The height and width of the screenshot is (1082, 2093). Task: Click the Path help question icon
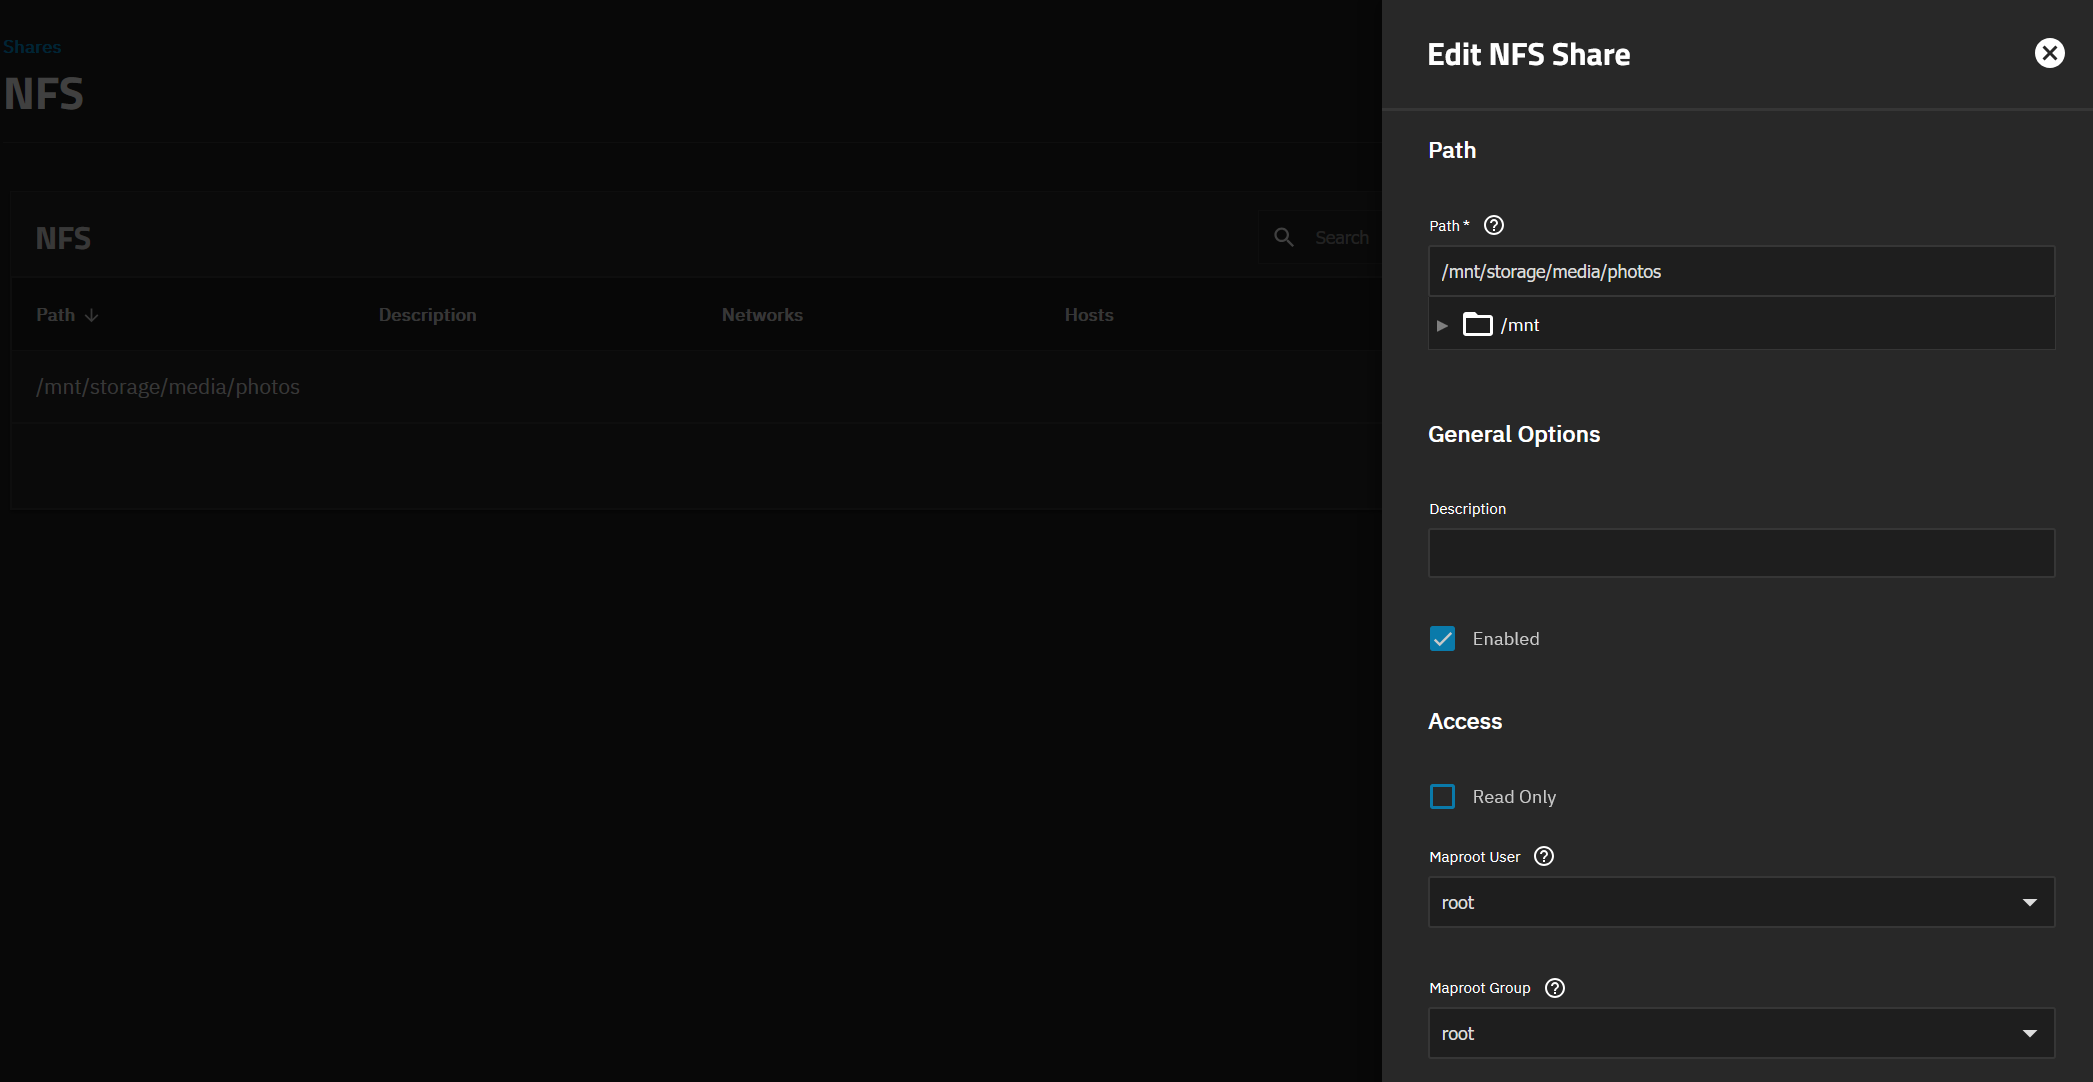1493,225
